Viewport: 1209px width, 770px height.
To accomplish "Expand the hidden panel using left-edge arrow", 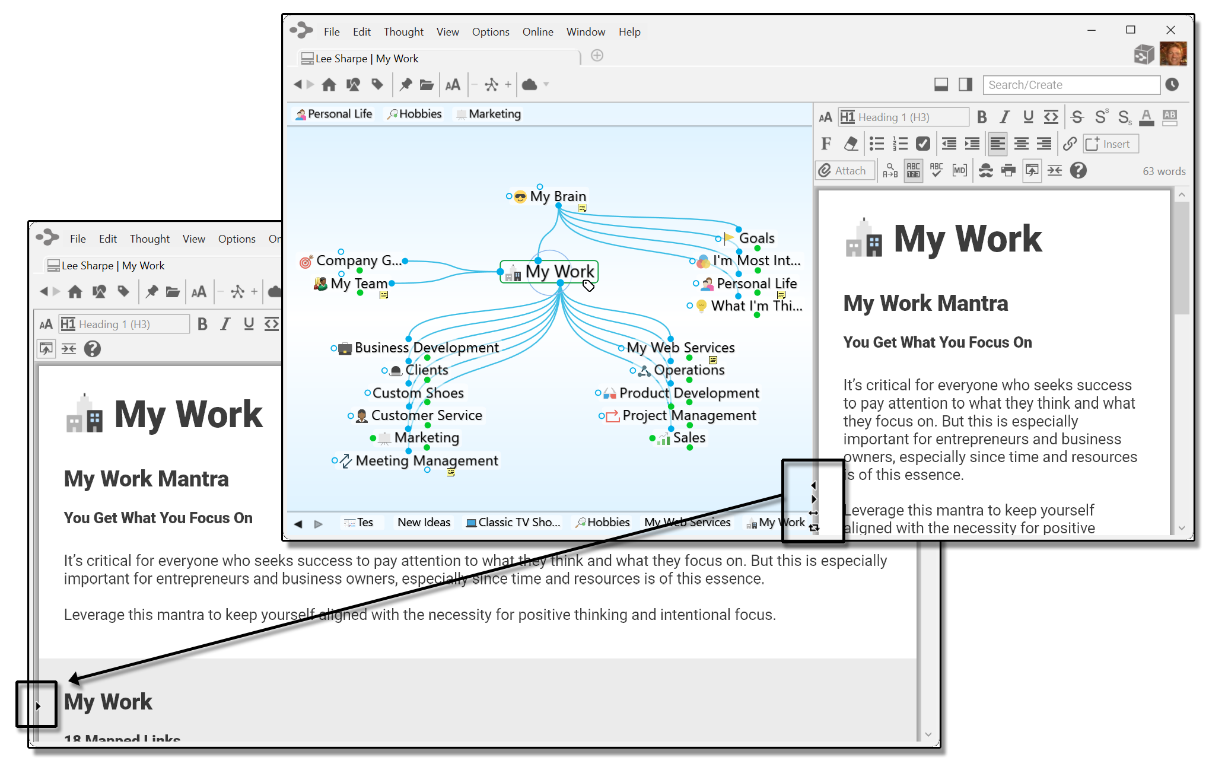I will coord(38,706).
